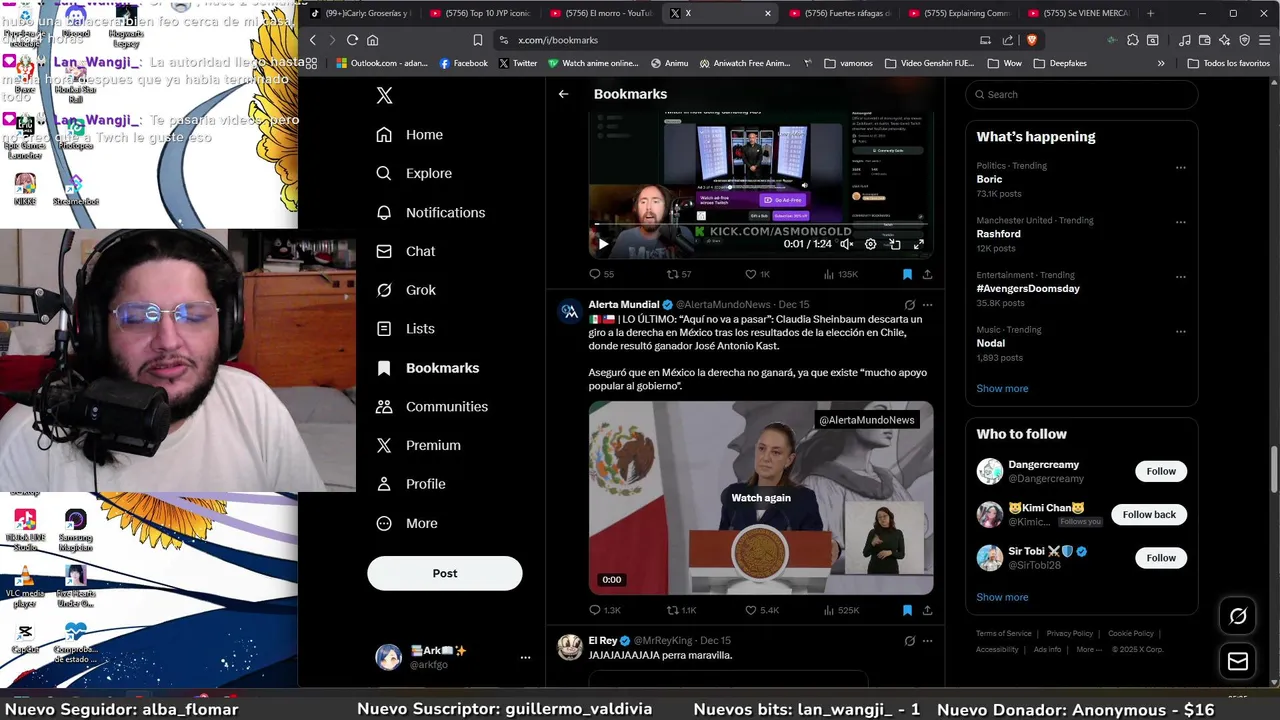The height and width of the screenshot is (720, 1280).
Task: Open options for Boric trend
Action: [x=1181, y=168]
